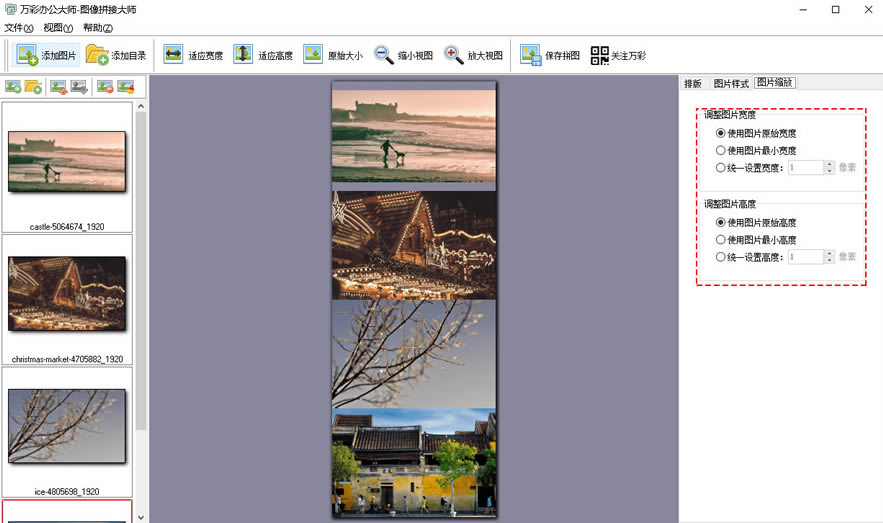
Task: Select 使用图片最小高度 radio option
Action: tap(721, 240)
